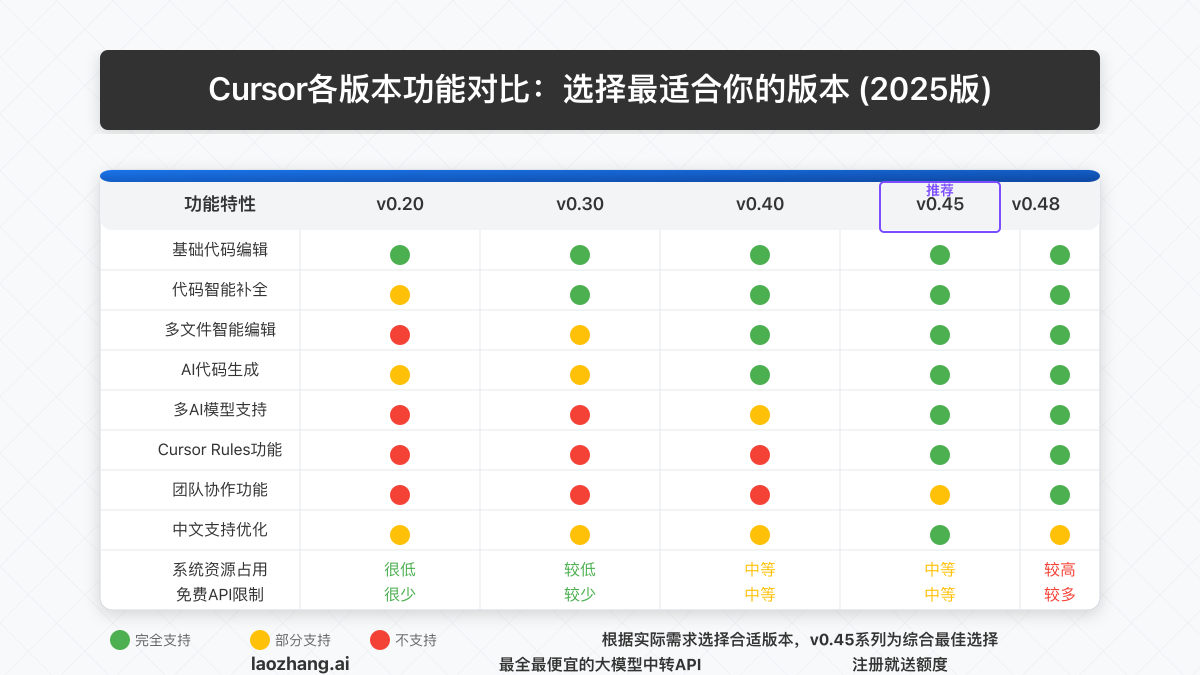
Task: Select the v0.40 column header
Action: tap(760, 204)
